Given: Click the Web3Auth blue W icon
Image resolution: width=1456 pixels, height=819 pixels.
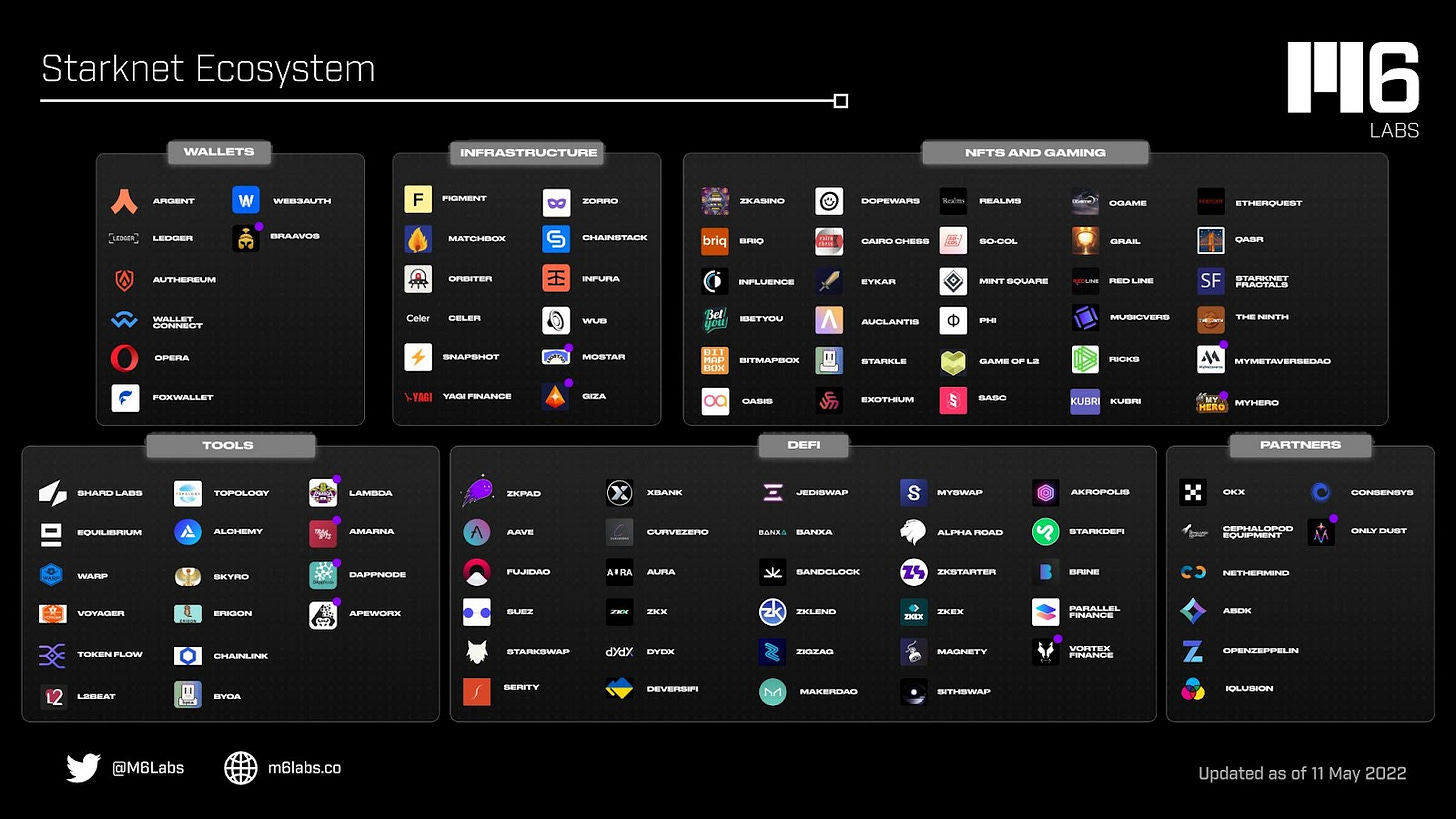Looking at the screenshot, I should click(246, 200).
